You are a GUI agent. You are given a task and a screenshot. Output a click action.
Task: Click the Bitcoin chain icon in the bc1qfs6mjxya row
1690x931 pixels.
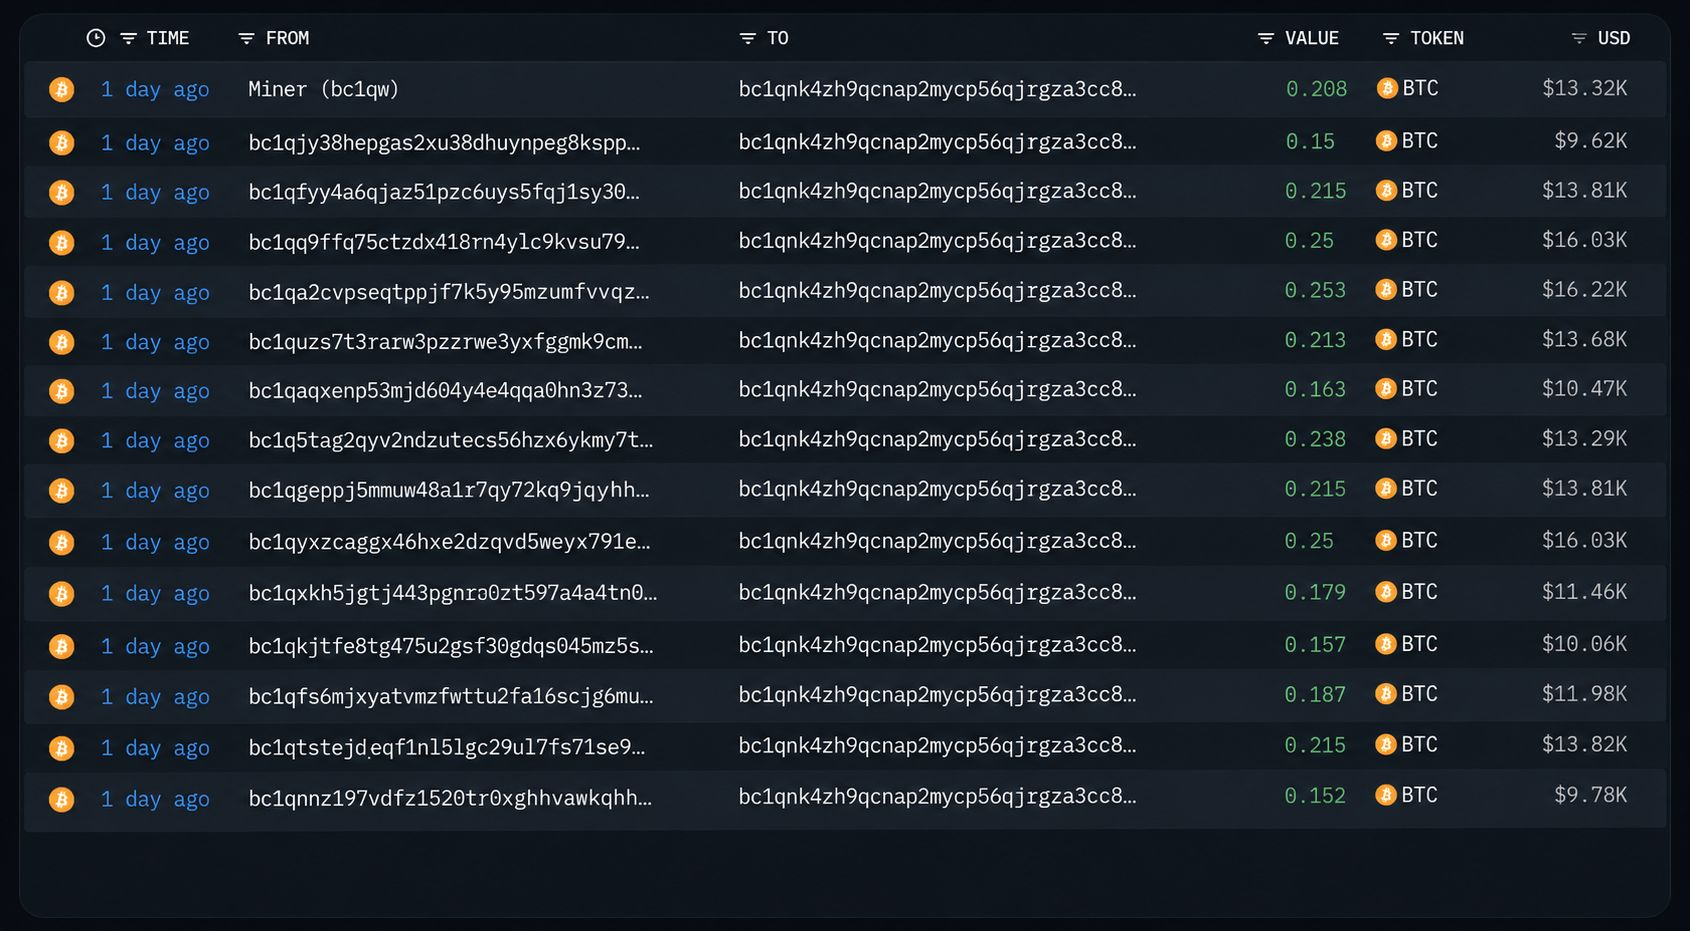point(62,696)
